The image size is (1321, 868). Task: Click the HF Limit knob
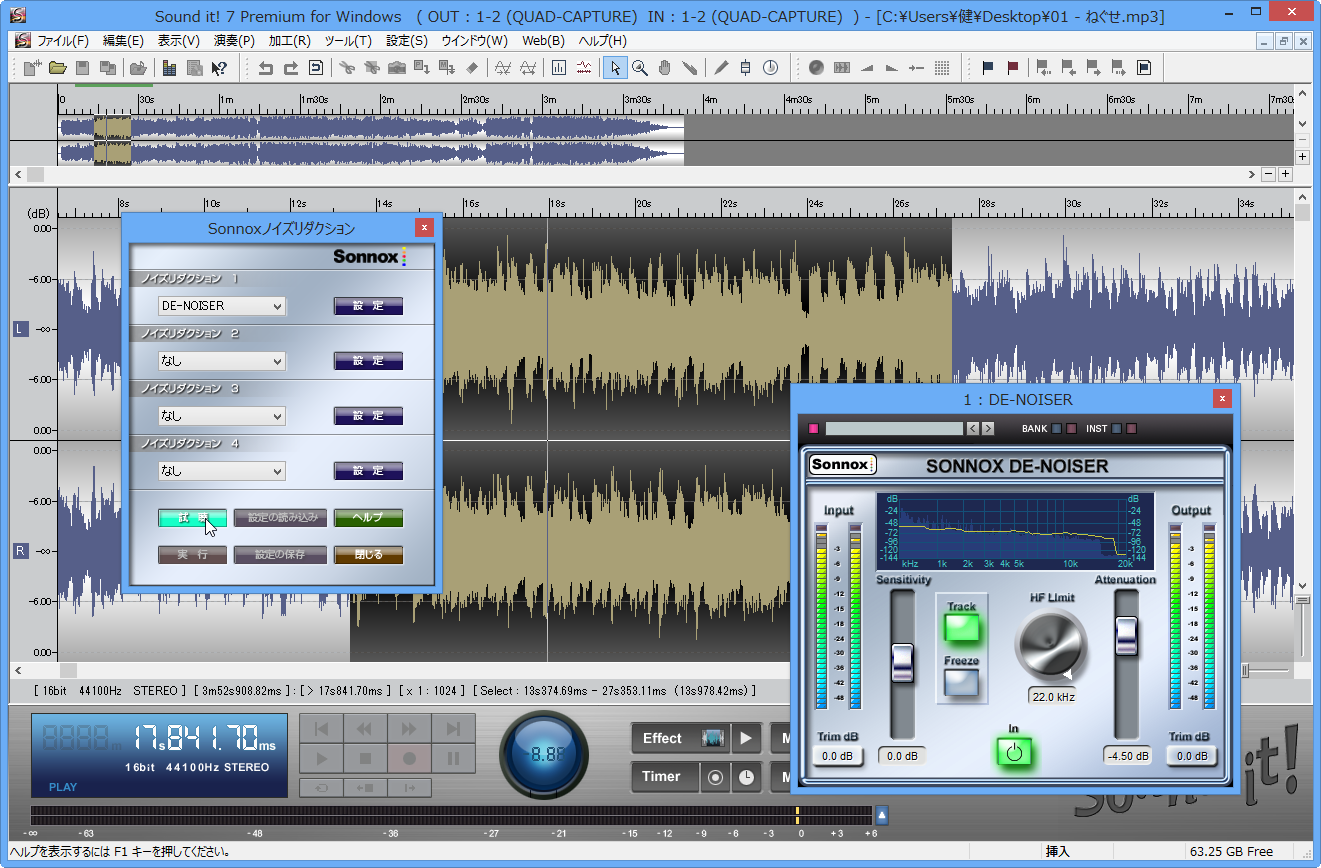[x=1051, y=644]
